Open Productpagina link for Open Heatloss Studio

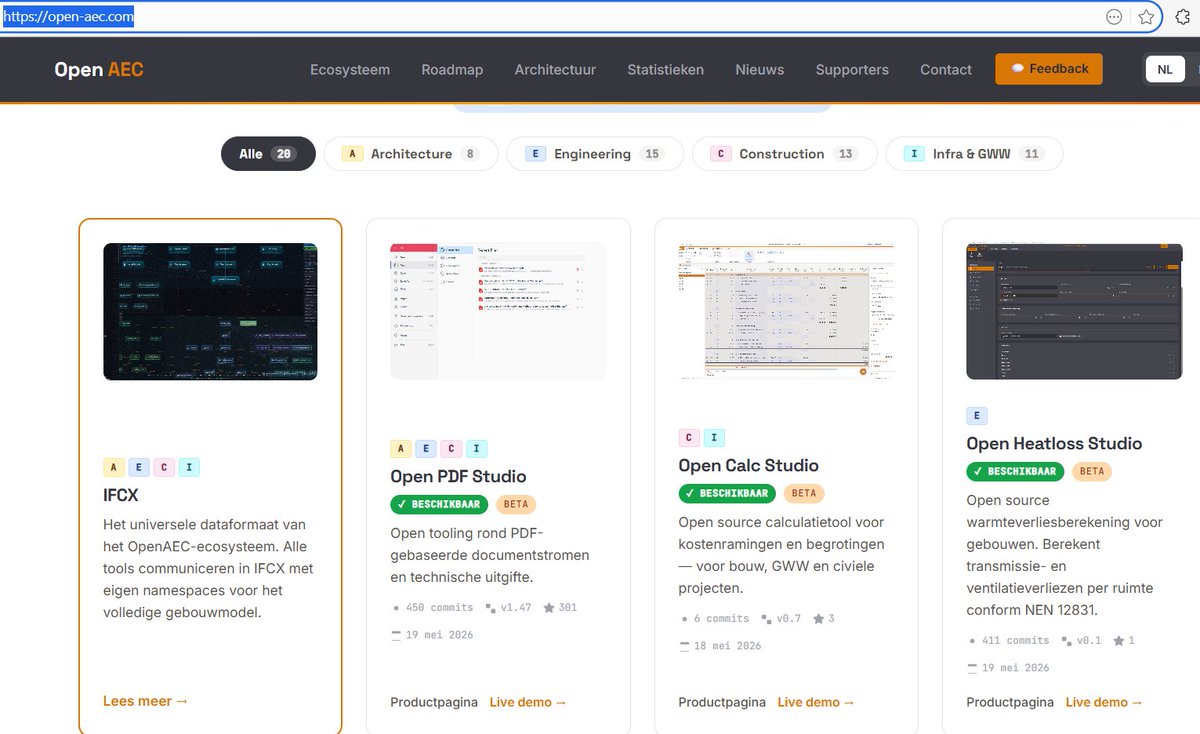(x=1010, y=702)
